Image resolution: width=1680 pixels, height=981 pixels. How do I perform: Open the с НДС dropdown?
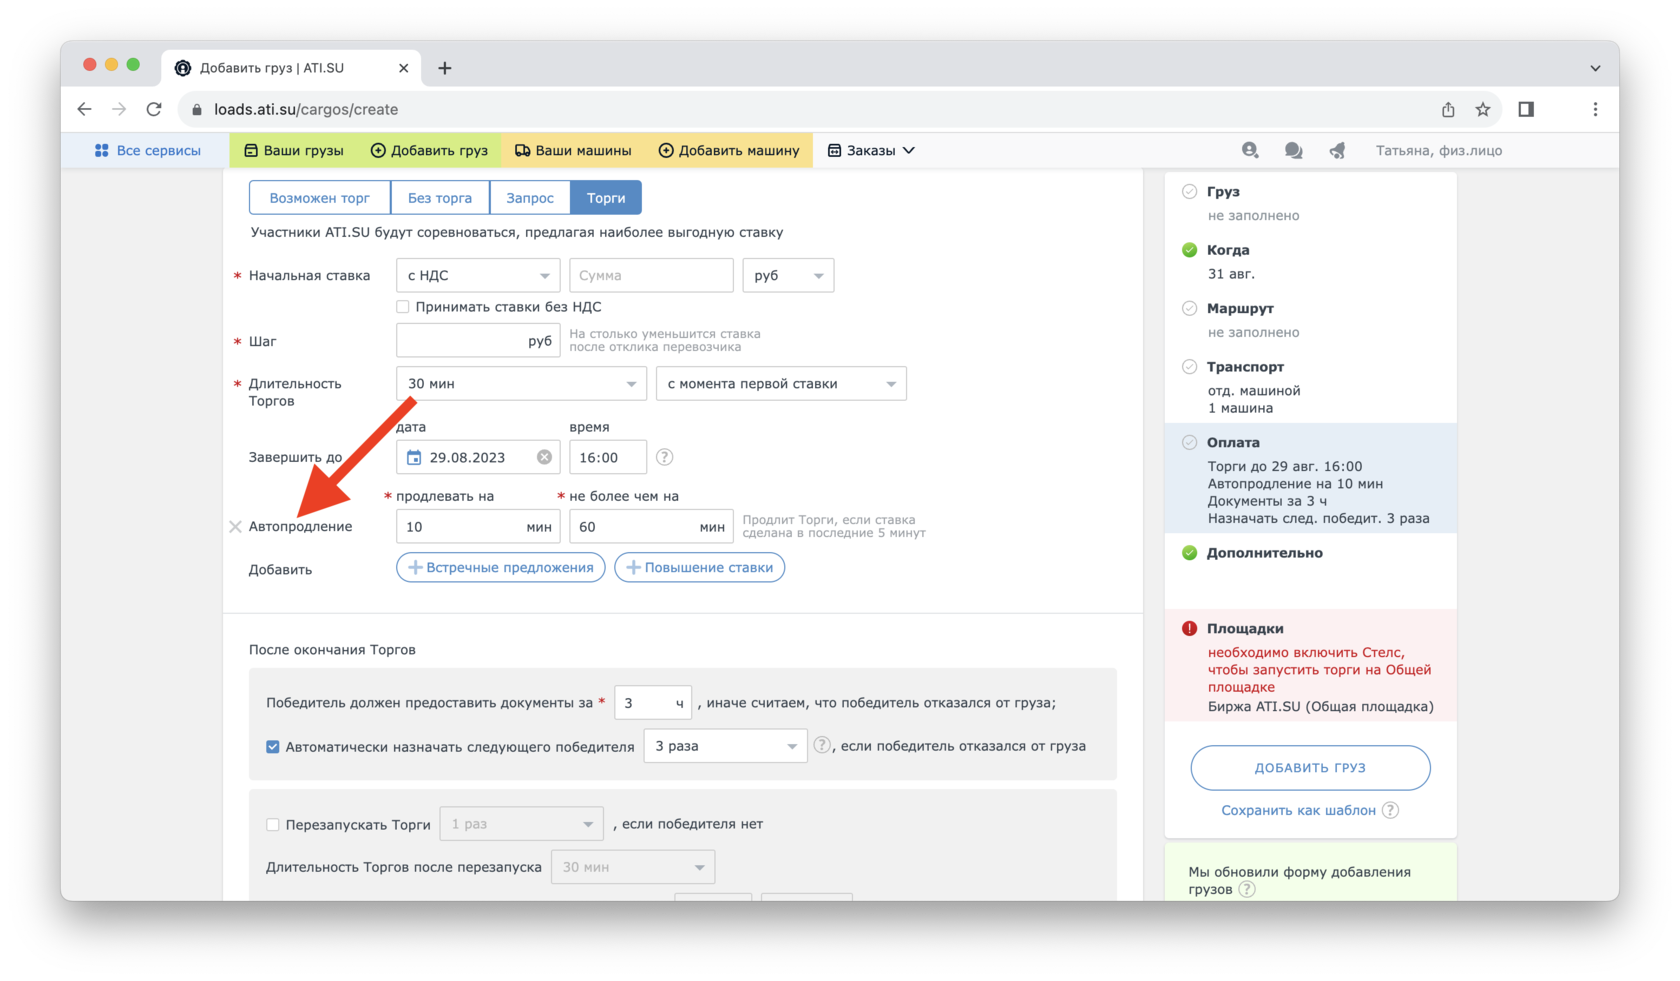tap(478, 275)
